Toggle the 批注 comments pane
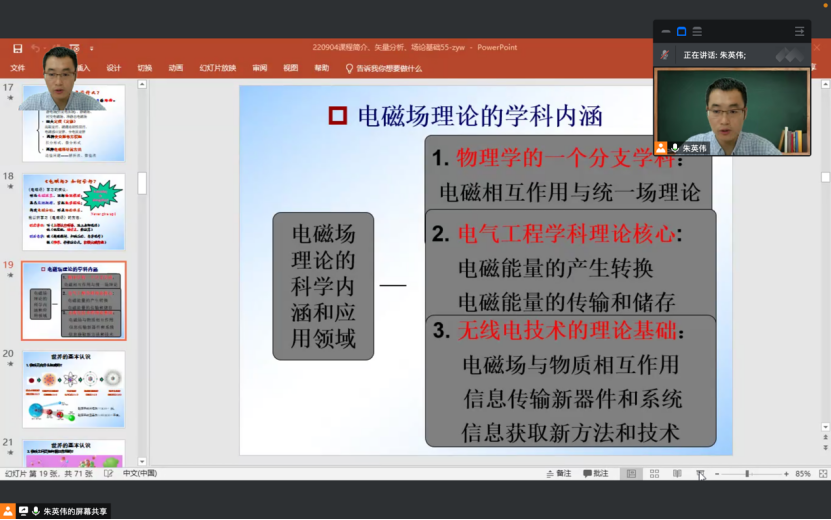The image size is (831, 520). pos(595,474)
